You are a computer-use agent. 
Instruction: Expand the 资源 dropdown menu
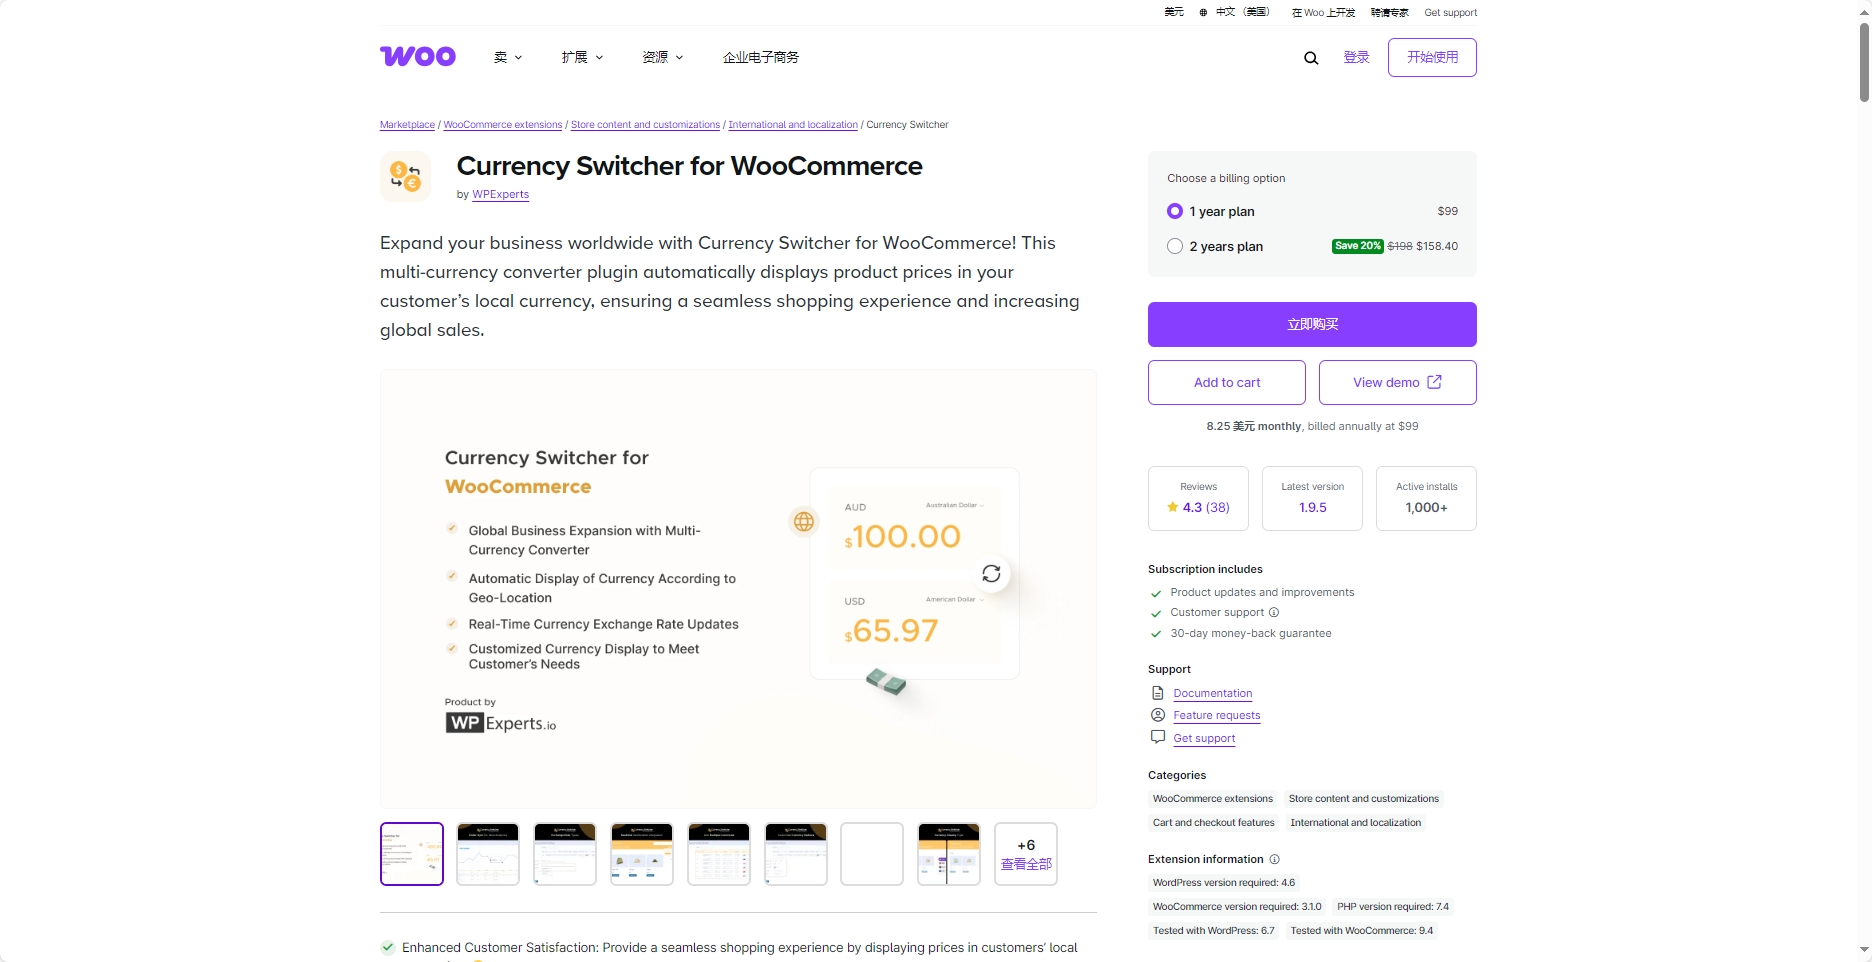662,58
